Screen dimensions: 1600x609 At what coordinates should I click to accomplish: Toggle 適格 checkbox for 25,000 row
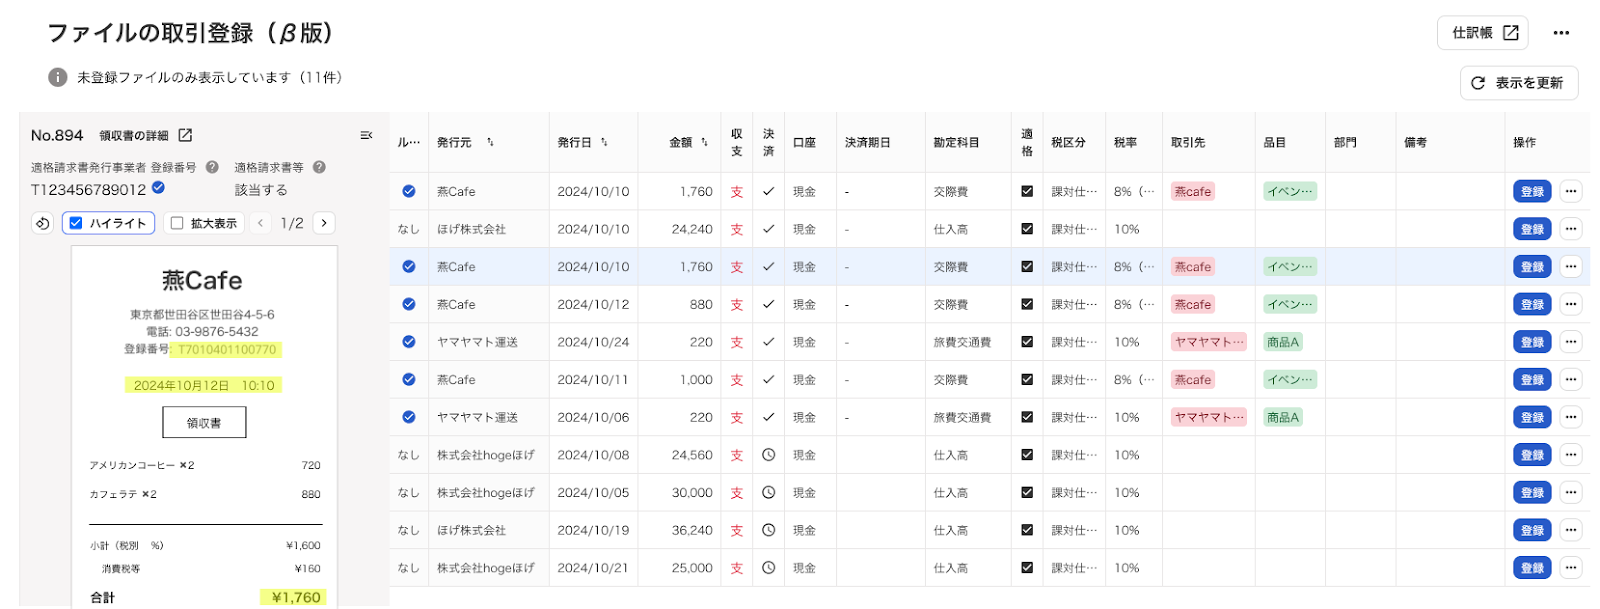point(1027,568)
